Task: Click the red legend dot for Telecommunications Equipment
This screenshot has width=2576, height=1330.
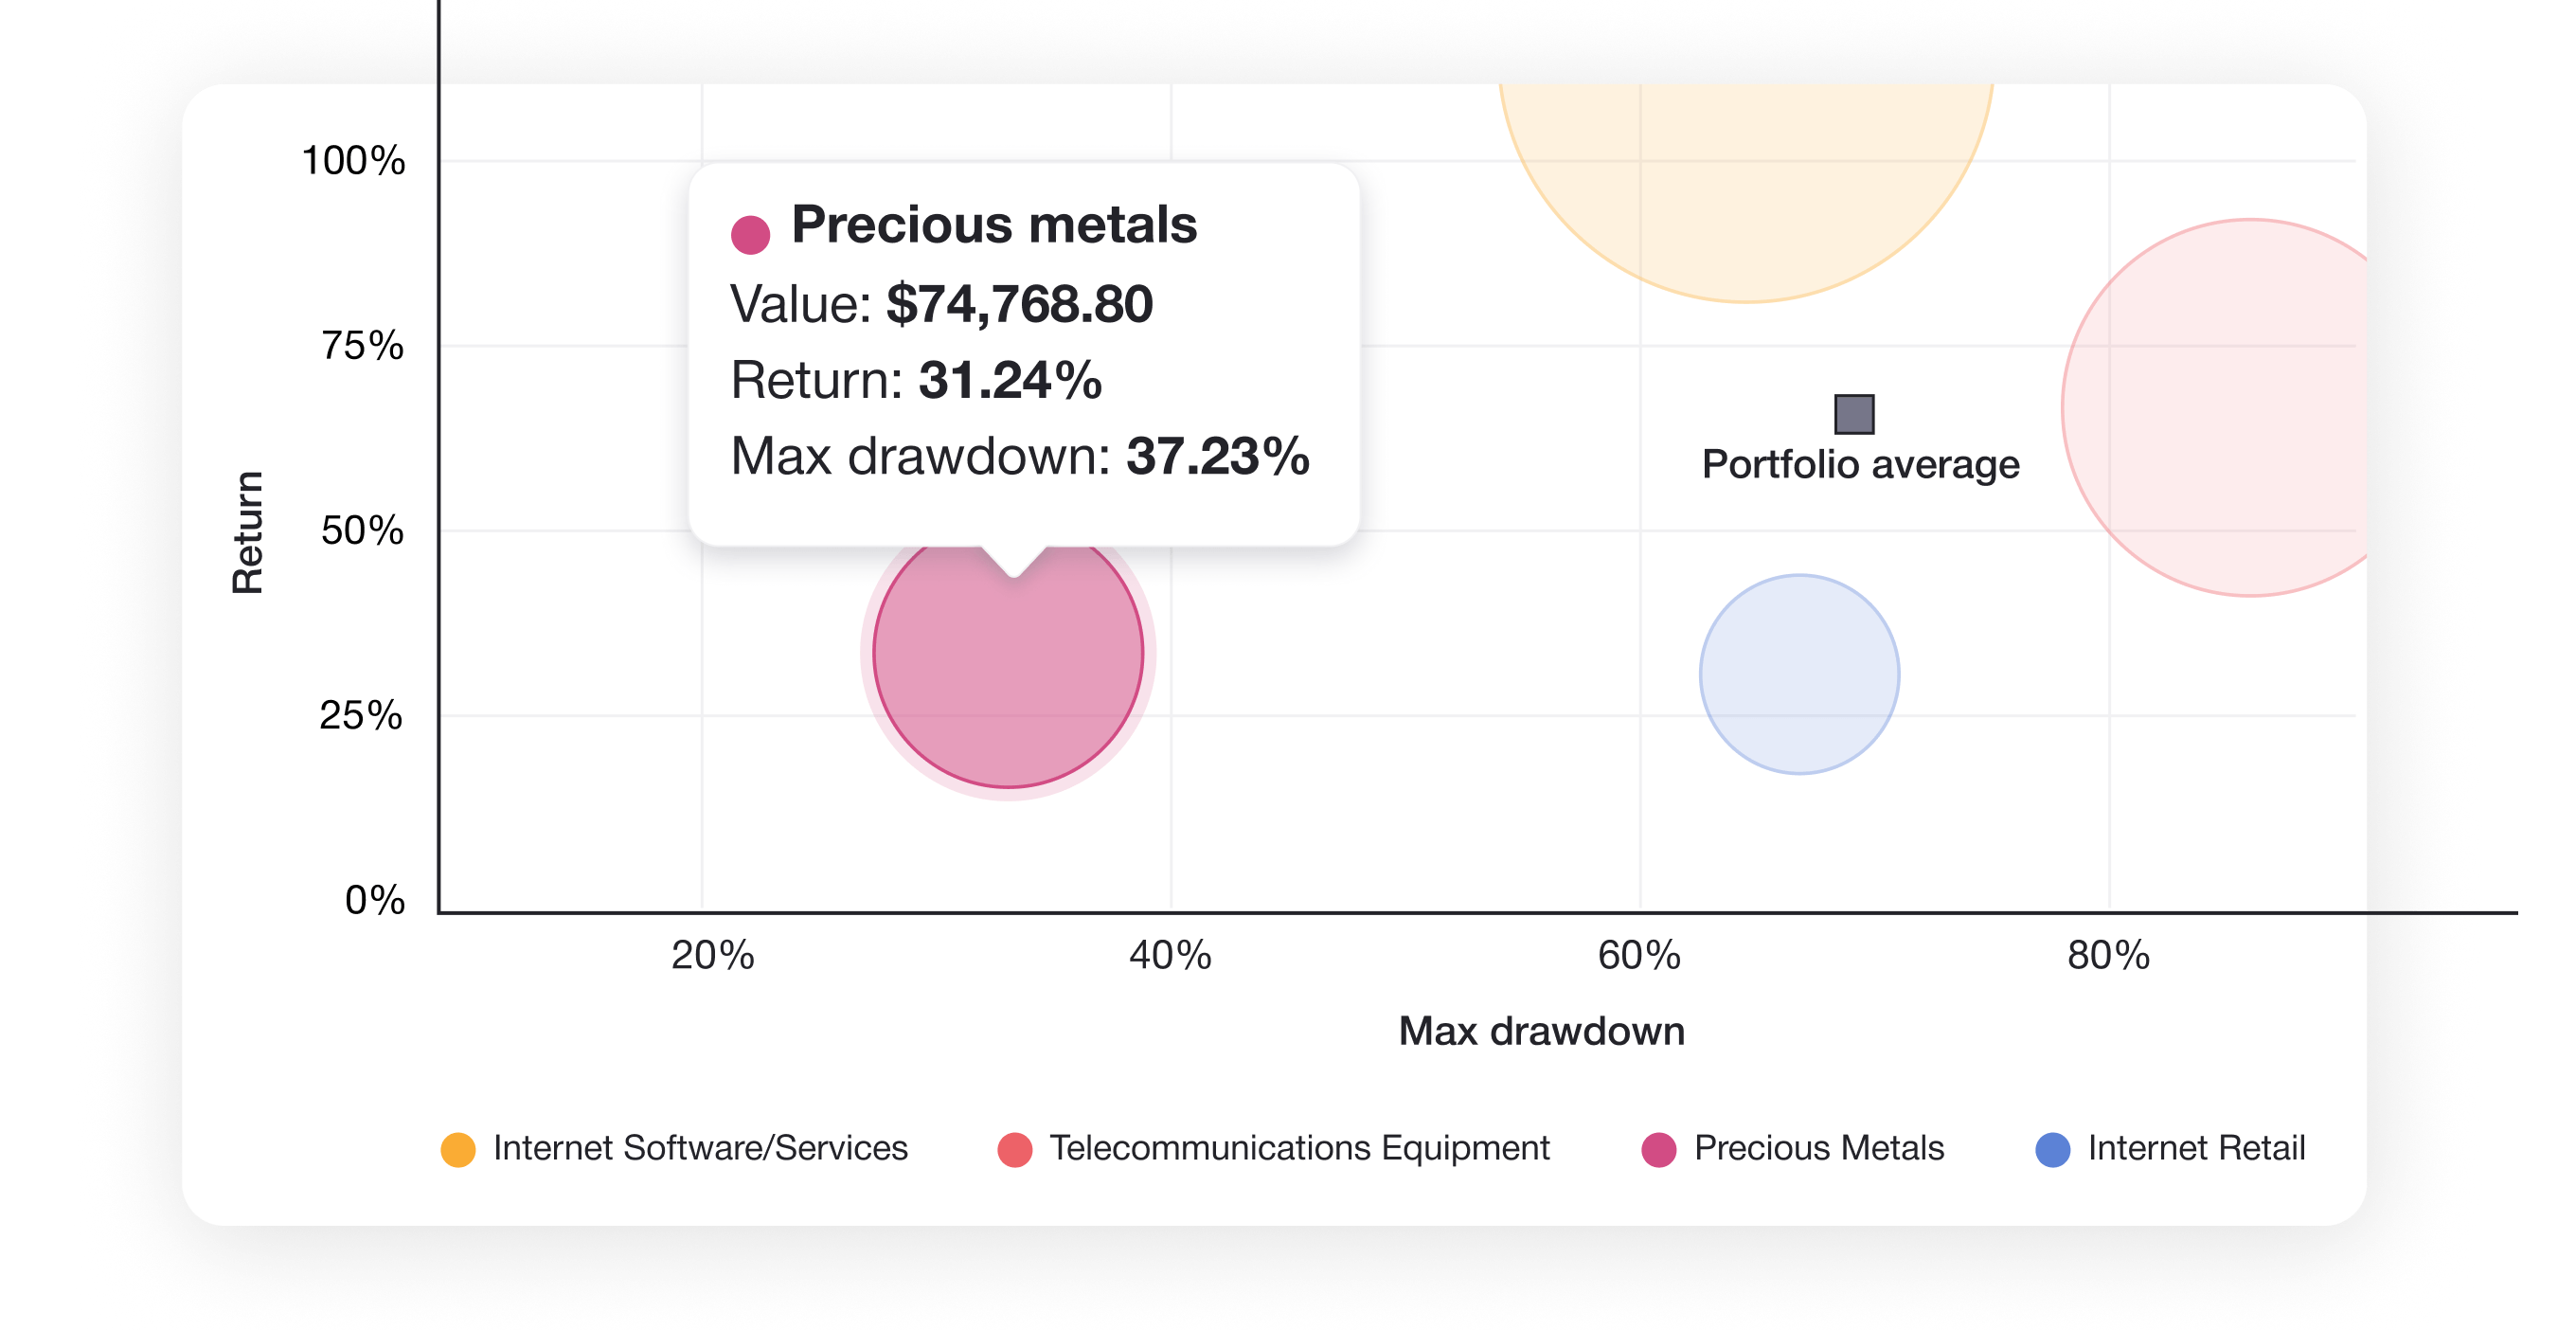Action: pyautogui.click(x=1014, y=1149)
